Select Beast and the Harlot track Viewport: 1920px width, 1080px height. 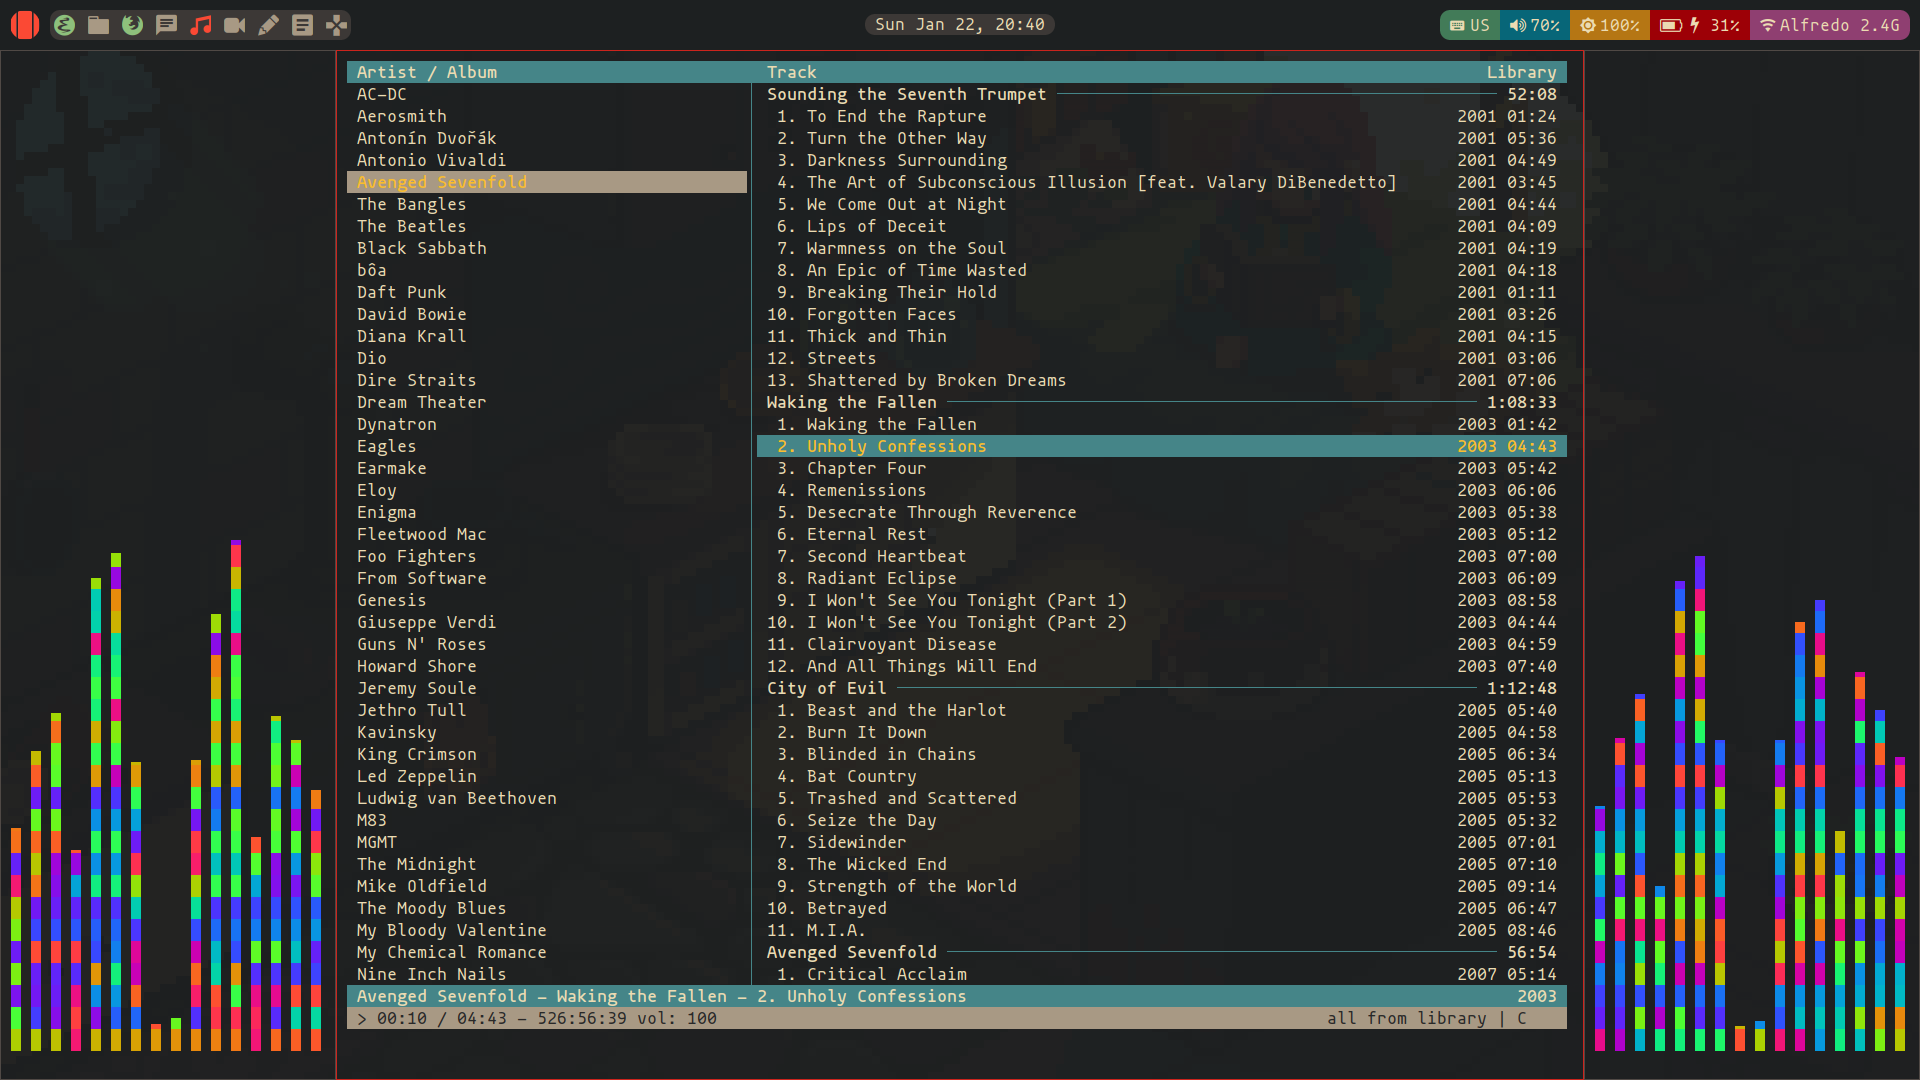[x=905, y=709]
